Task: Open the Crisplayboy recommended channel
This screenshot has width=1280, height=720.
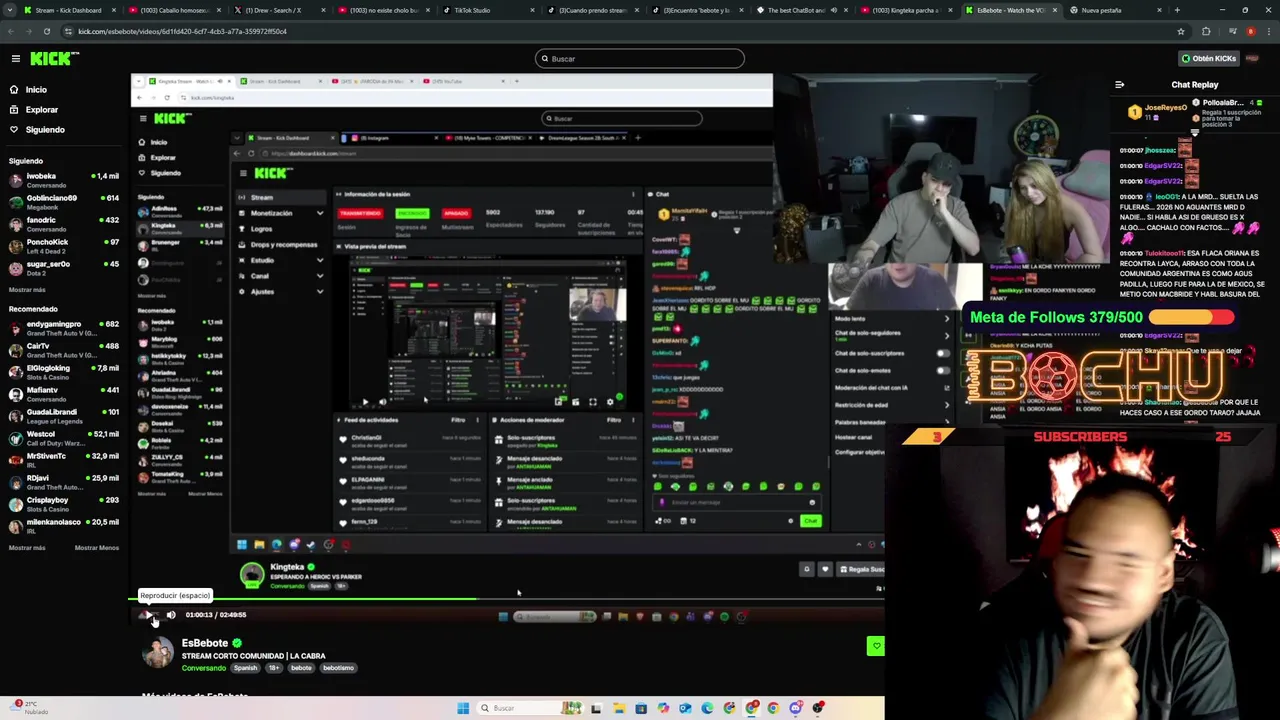Action: [64, 504]
